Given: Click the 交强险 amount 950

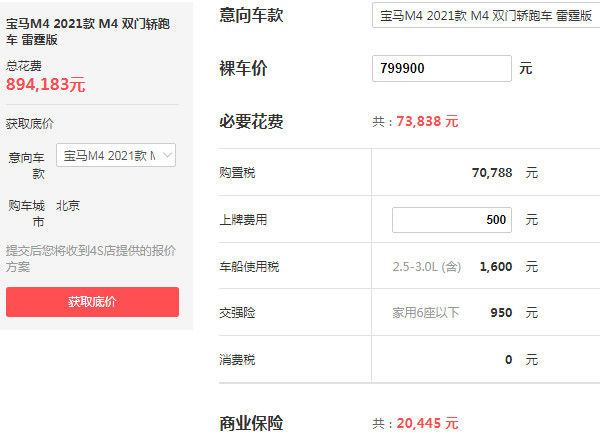Looking at the screenshot, I should [x=501, y=313].
